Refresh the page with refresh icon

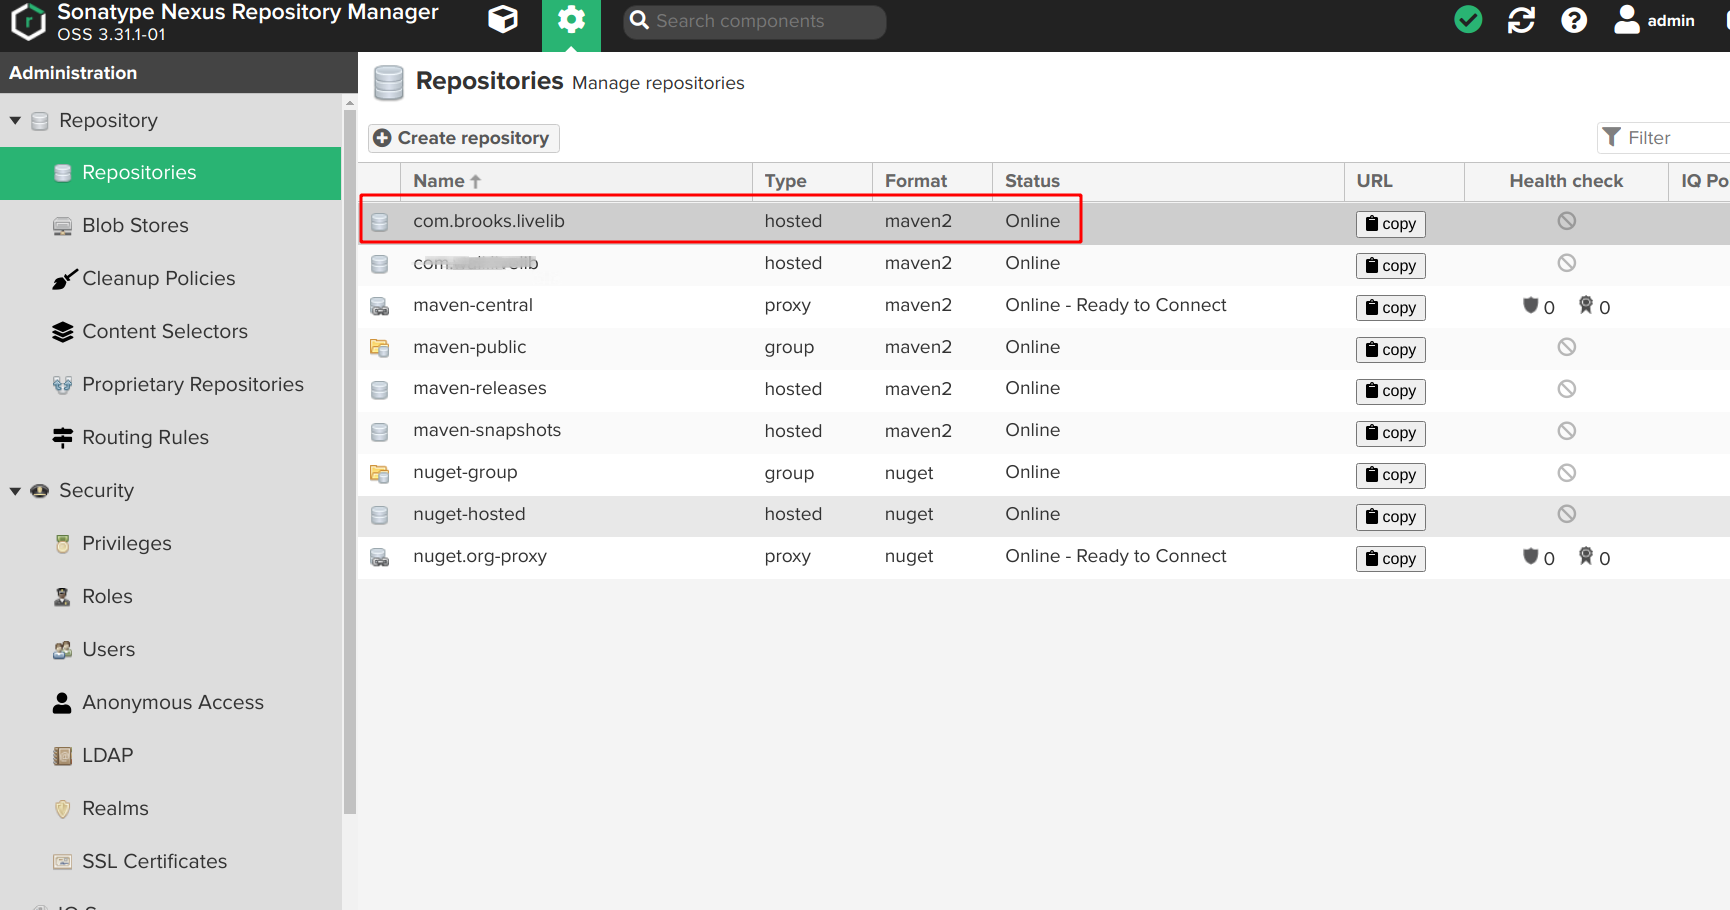[1521, 20]
